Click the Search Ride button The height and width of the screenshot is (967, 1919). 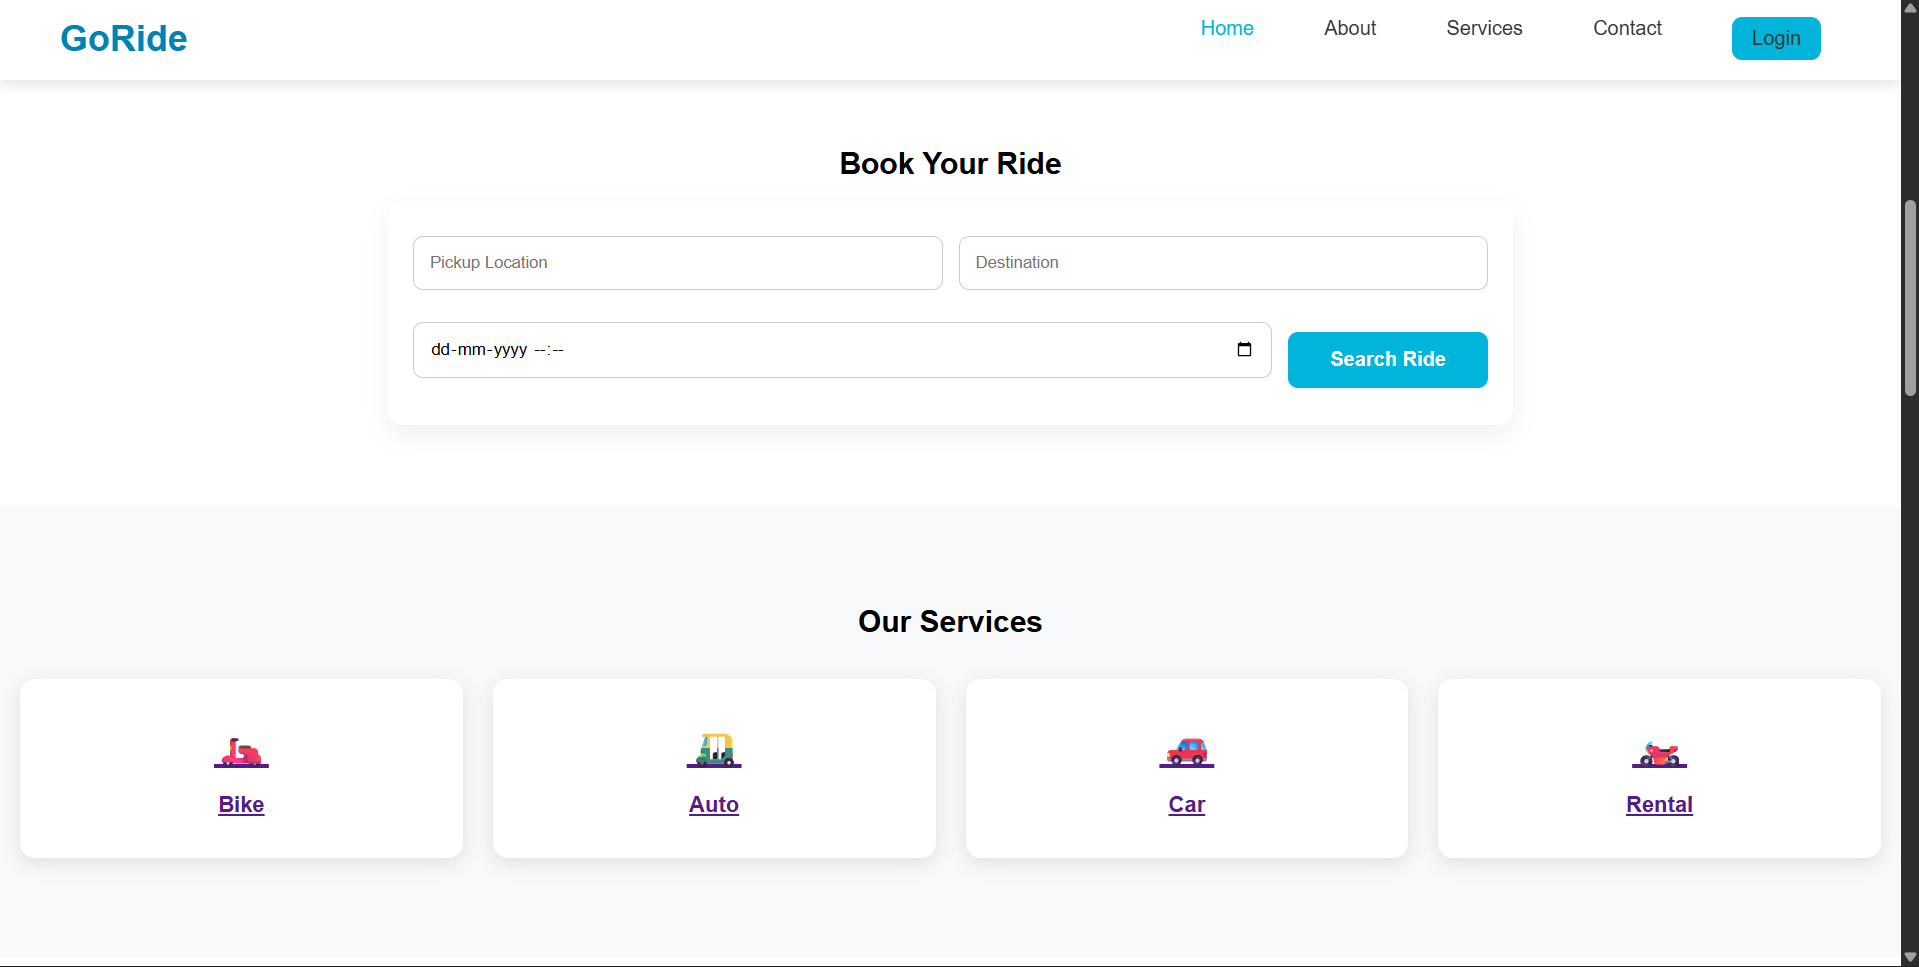click(1387, 359)
